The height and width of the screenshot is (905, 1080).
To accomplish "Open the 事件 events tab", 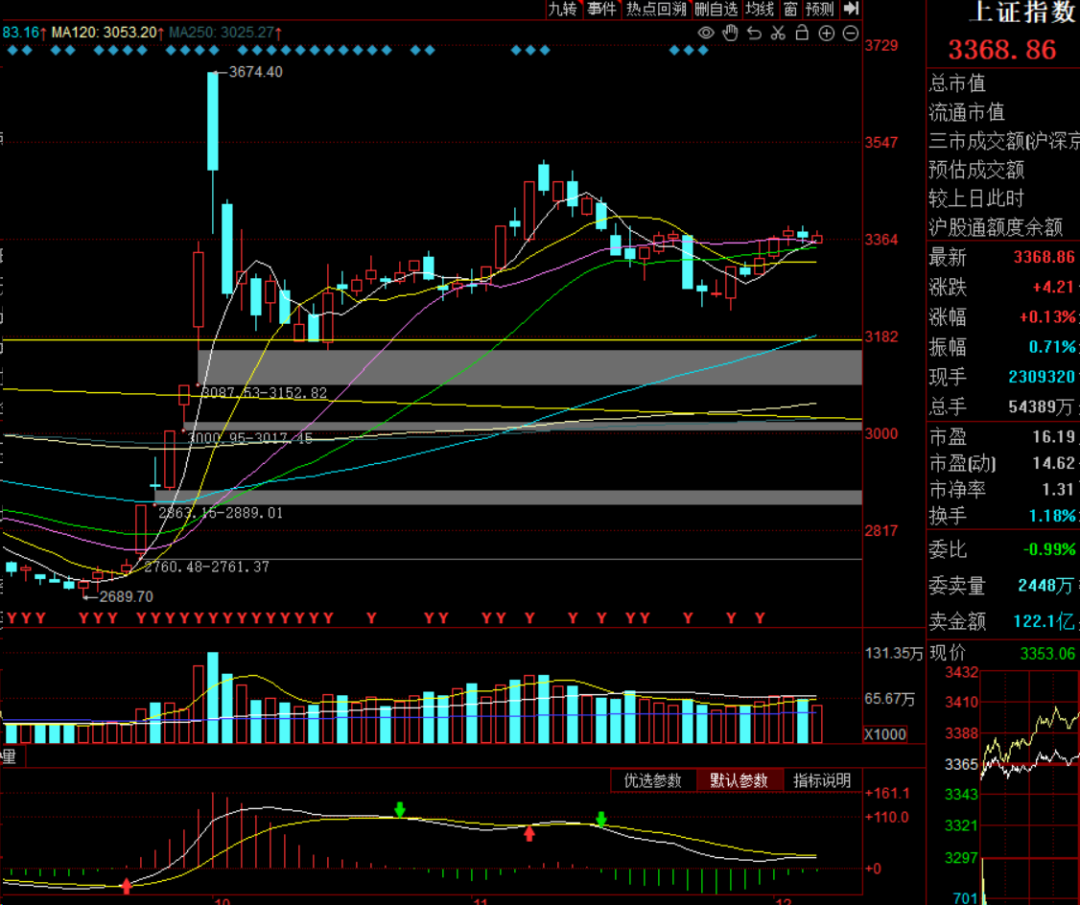I will click(602, 9).
